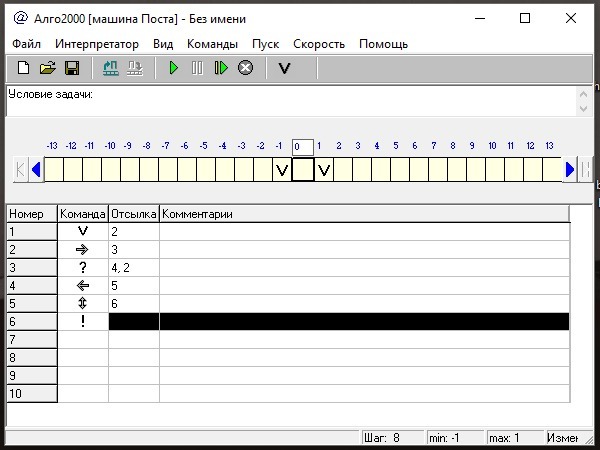Select the ? command in row 3
600x450 pixels.
pyautogui.click(x=83, y=267)
